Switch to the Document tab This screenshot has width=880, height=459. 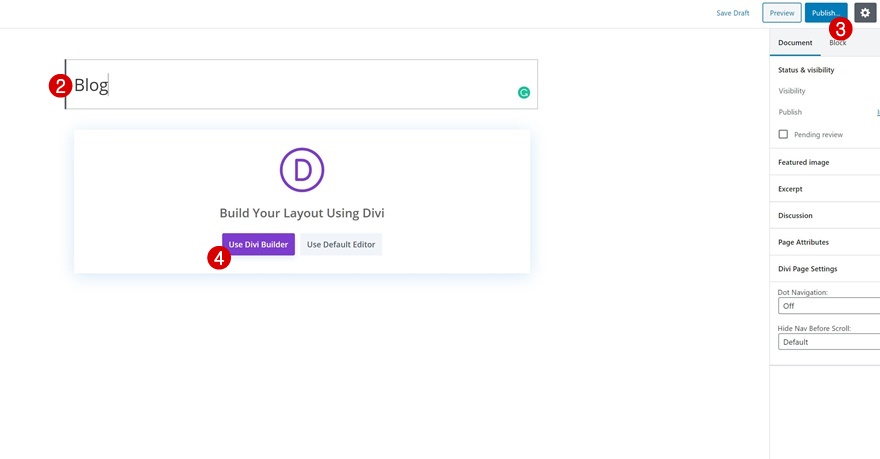point(795,43)
